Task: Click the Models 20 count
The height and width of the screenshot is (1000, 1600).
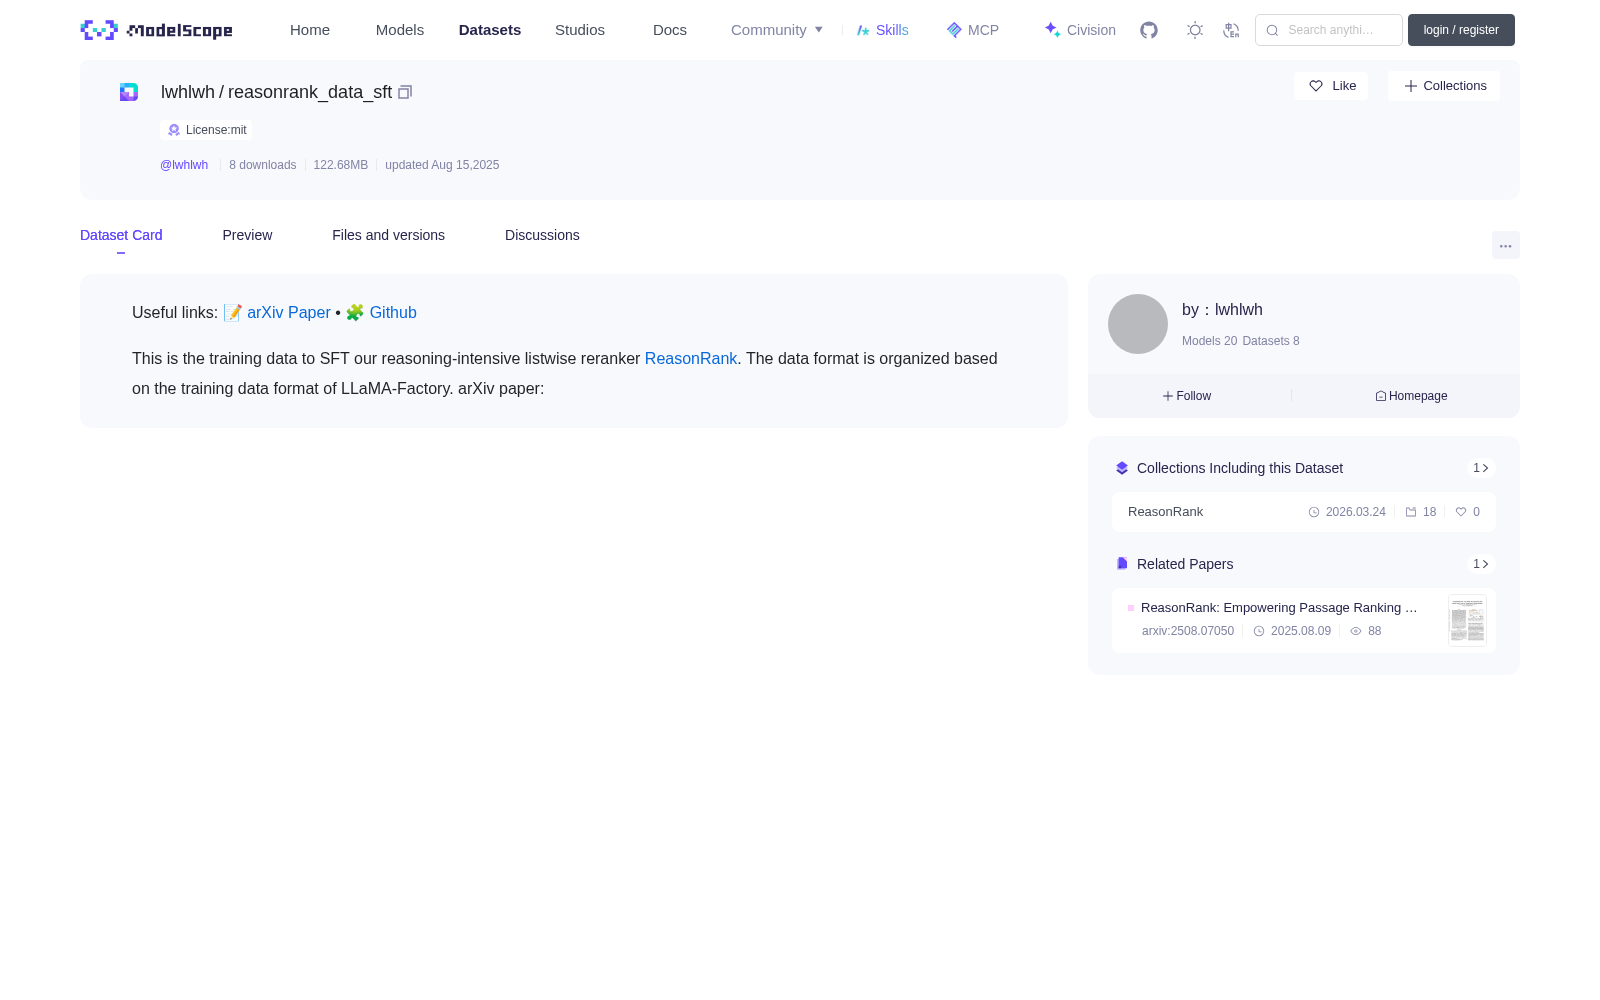Action: click(1209, 341)
